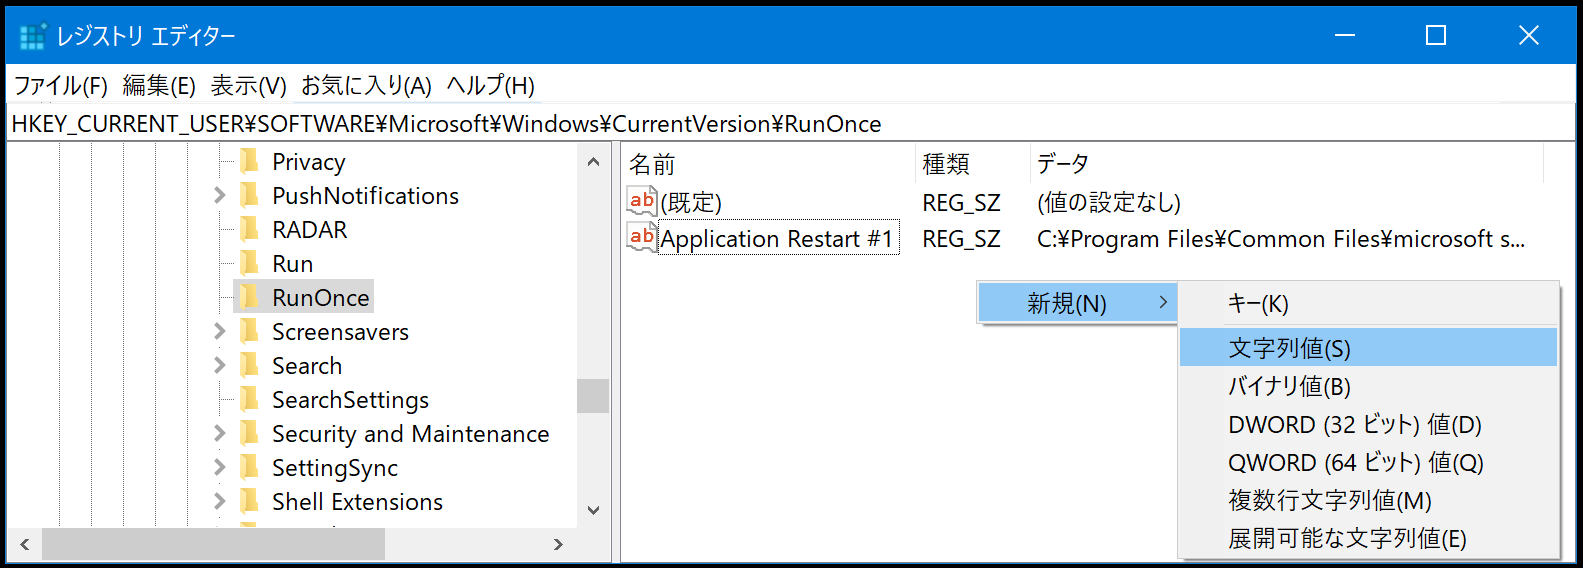The image size is (1583, 568).
Task: Click the tree vertical scrollbar thumb
Action: click(x=593, y=396)
